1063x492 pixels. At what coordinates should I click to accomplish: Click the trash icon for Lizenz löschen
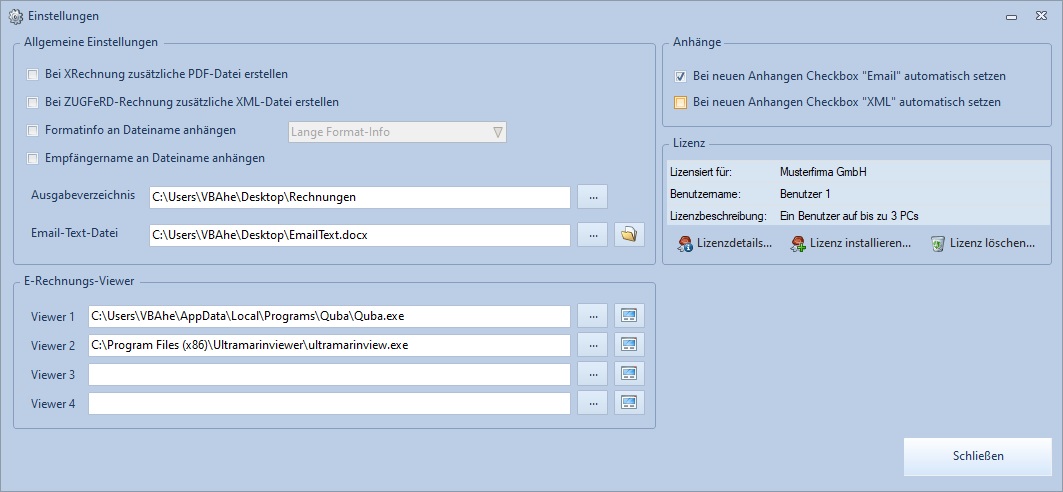tap(938, 244)
